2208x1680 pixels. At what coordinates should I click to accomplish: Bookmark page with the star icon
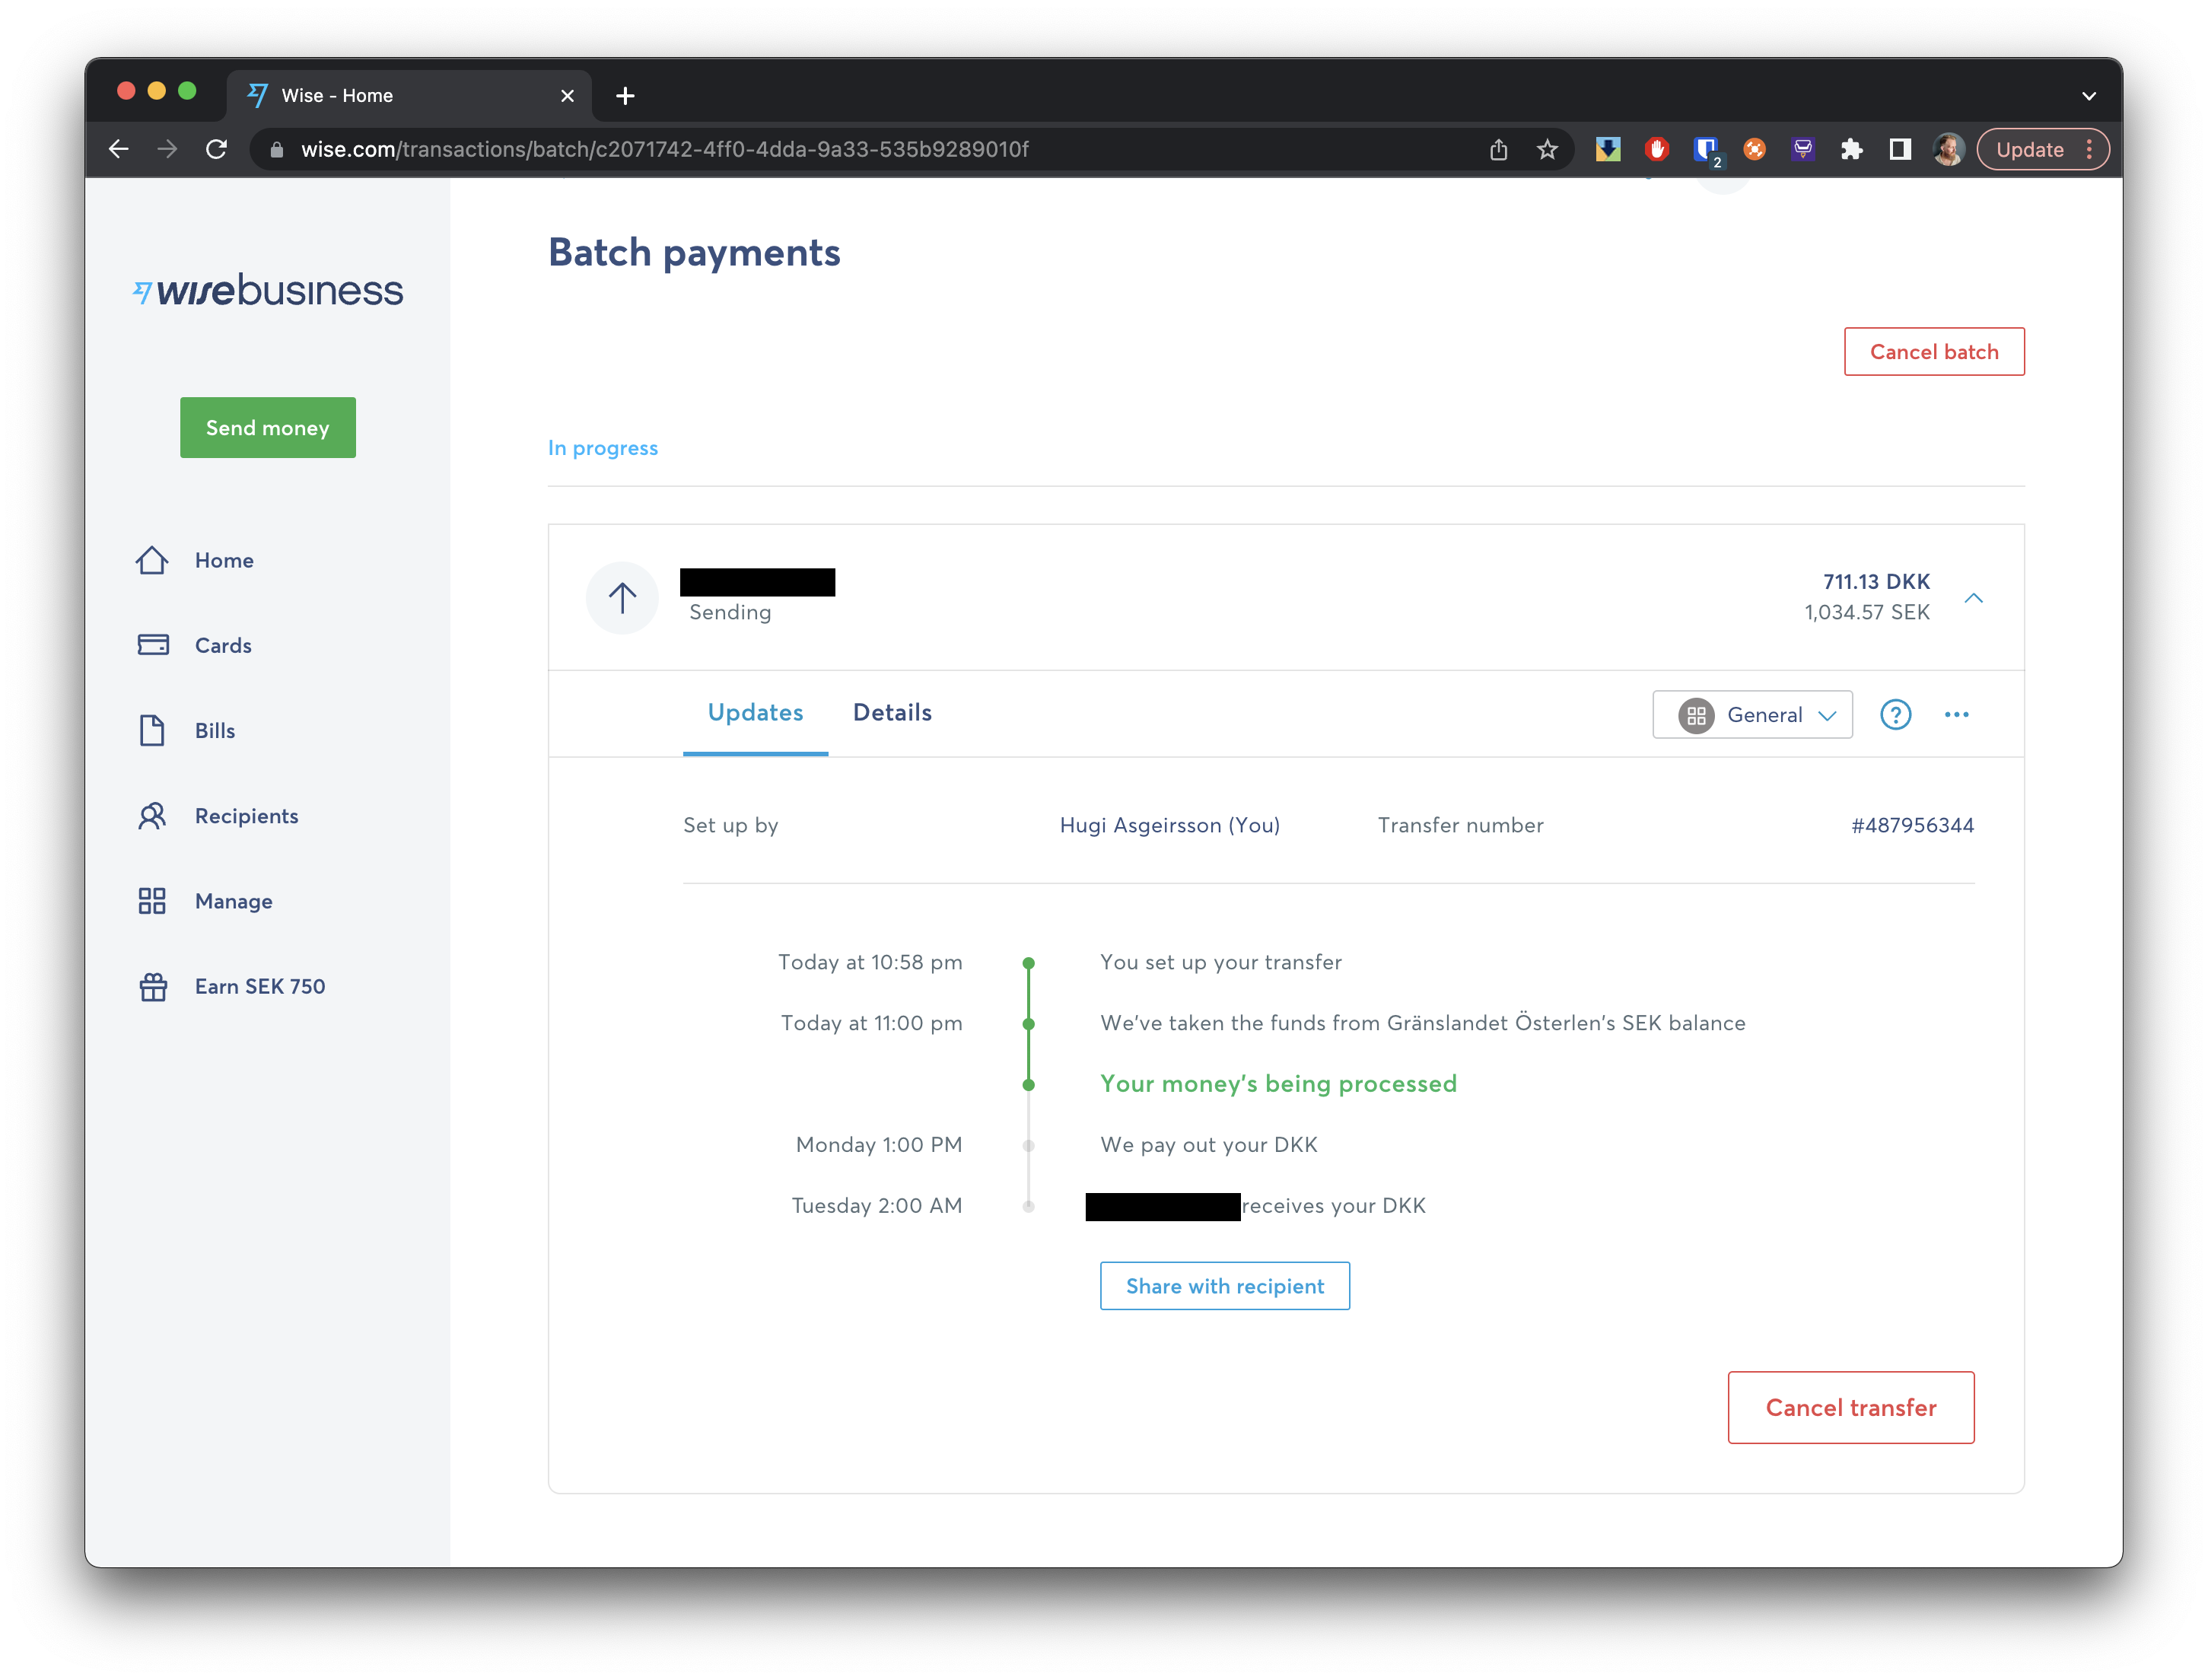(1547, 150)
